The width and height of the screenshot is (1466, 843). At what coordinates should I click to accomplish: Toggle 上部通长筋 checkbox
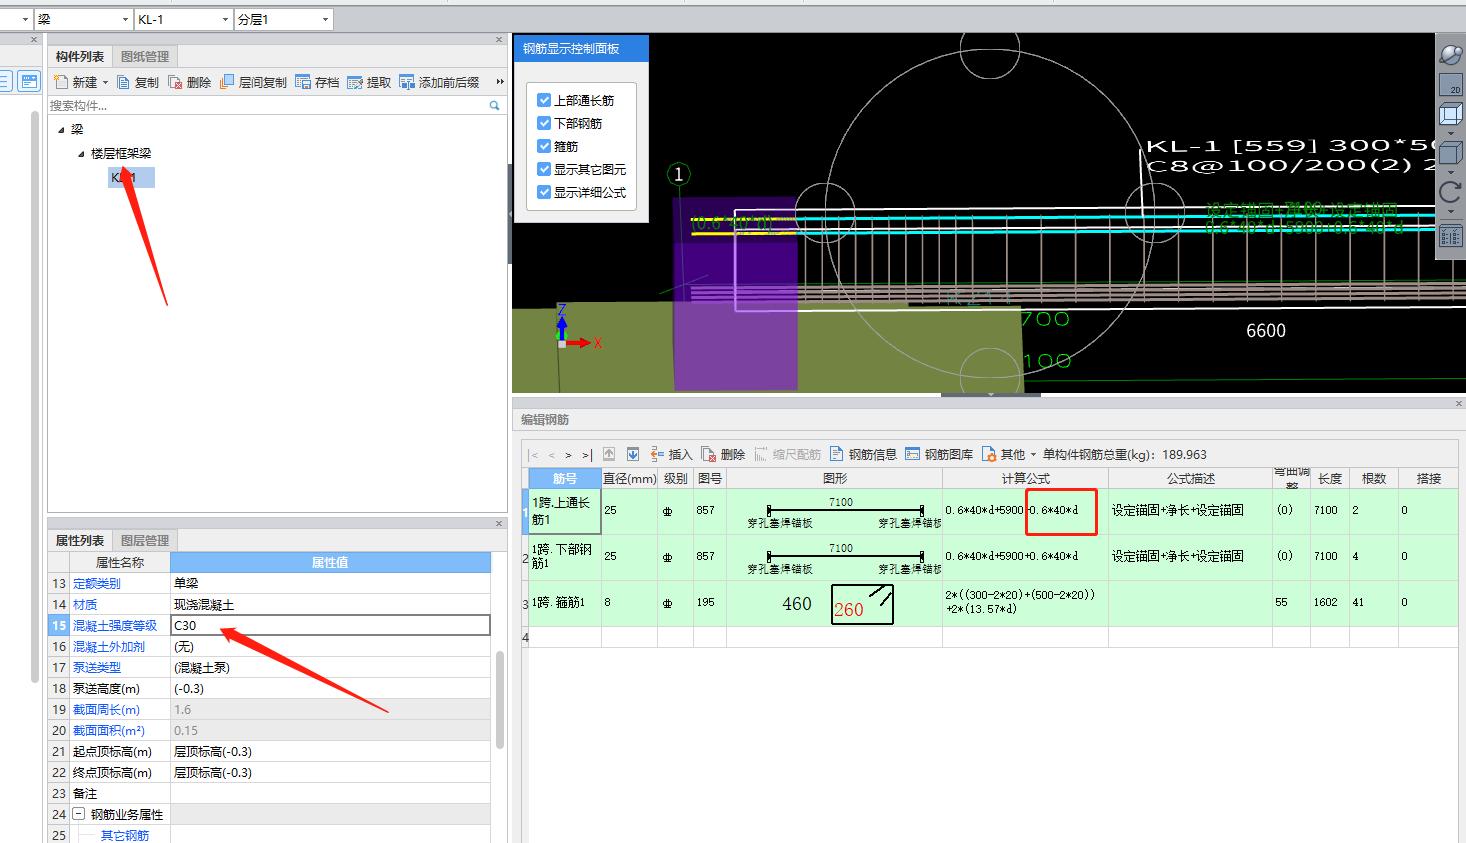544,100
